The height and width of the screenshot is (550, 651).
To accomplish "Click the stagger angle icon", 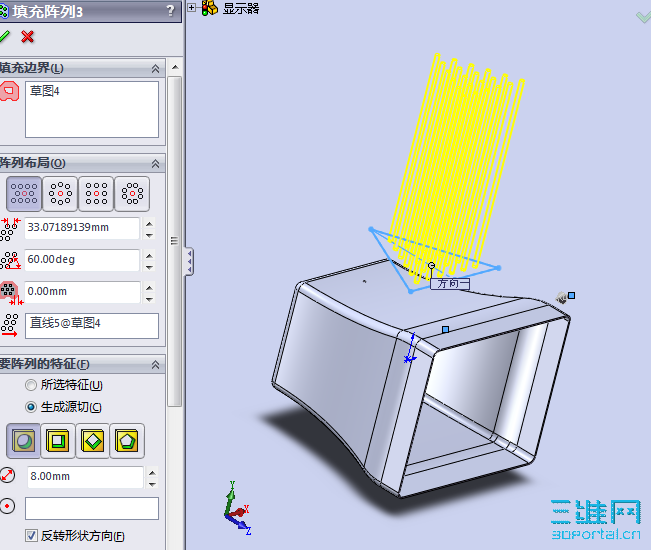I will click(x=10, y=260).
